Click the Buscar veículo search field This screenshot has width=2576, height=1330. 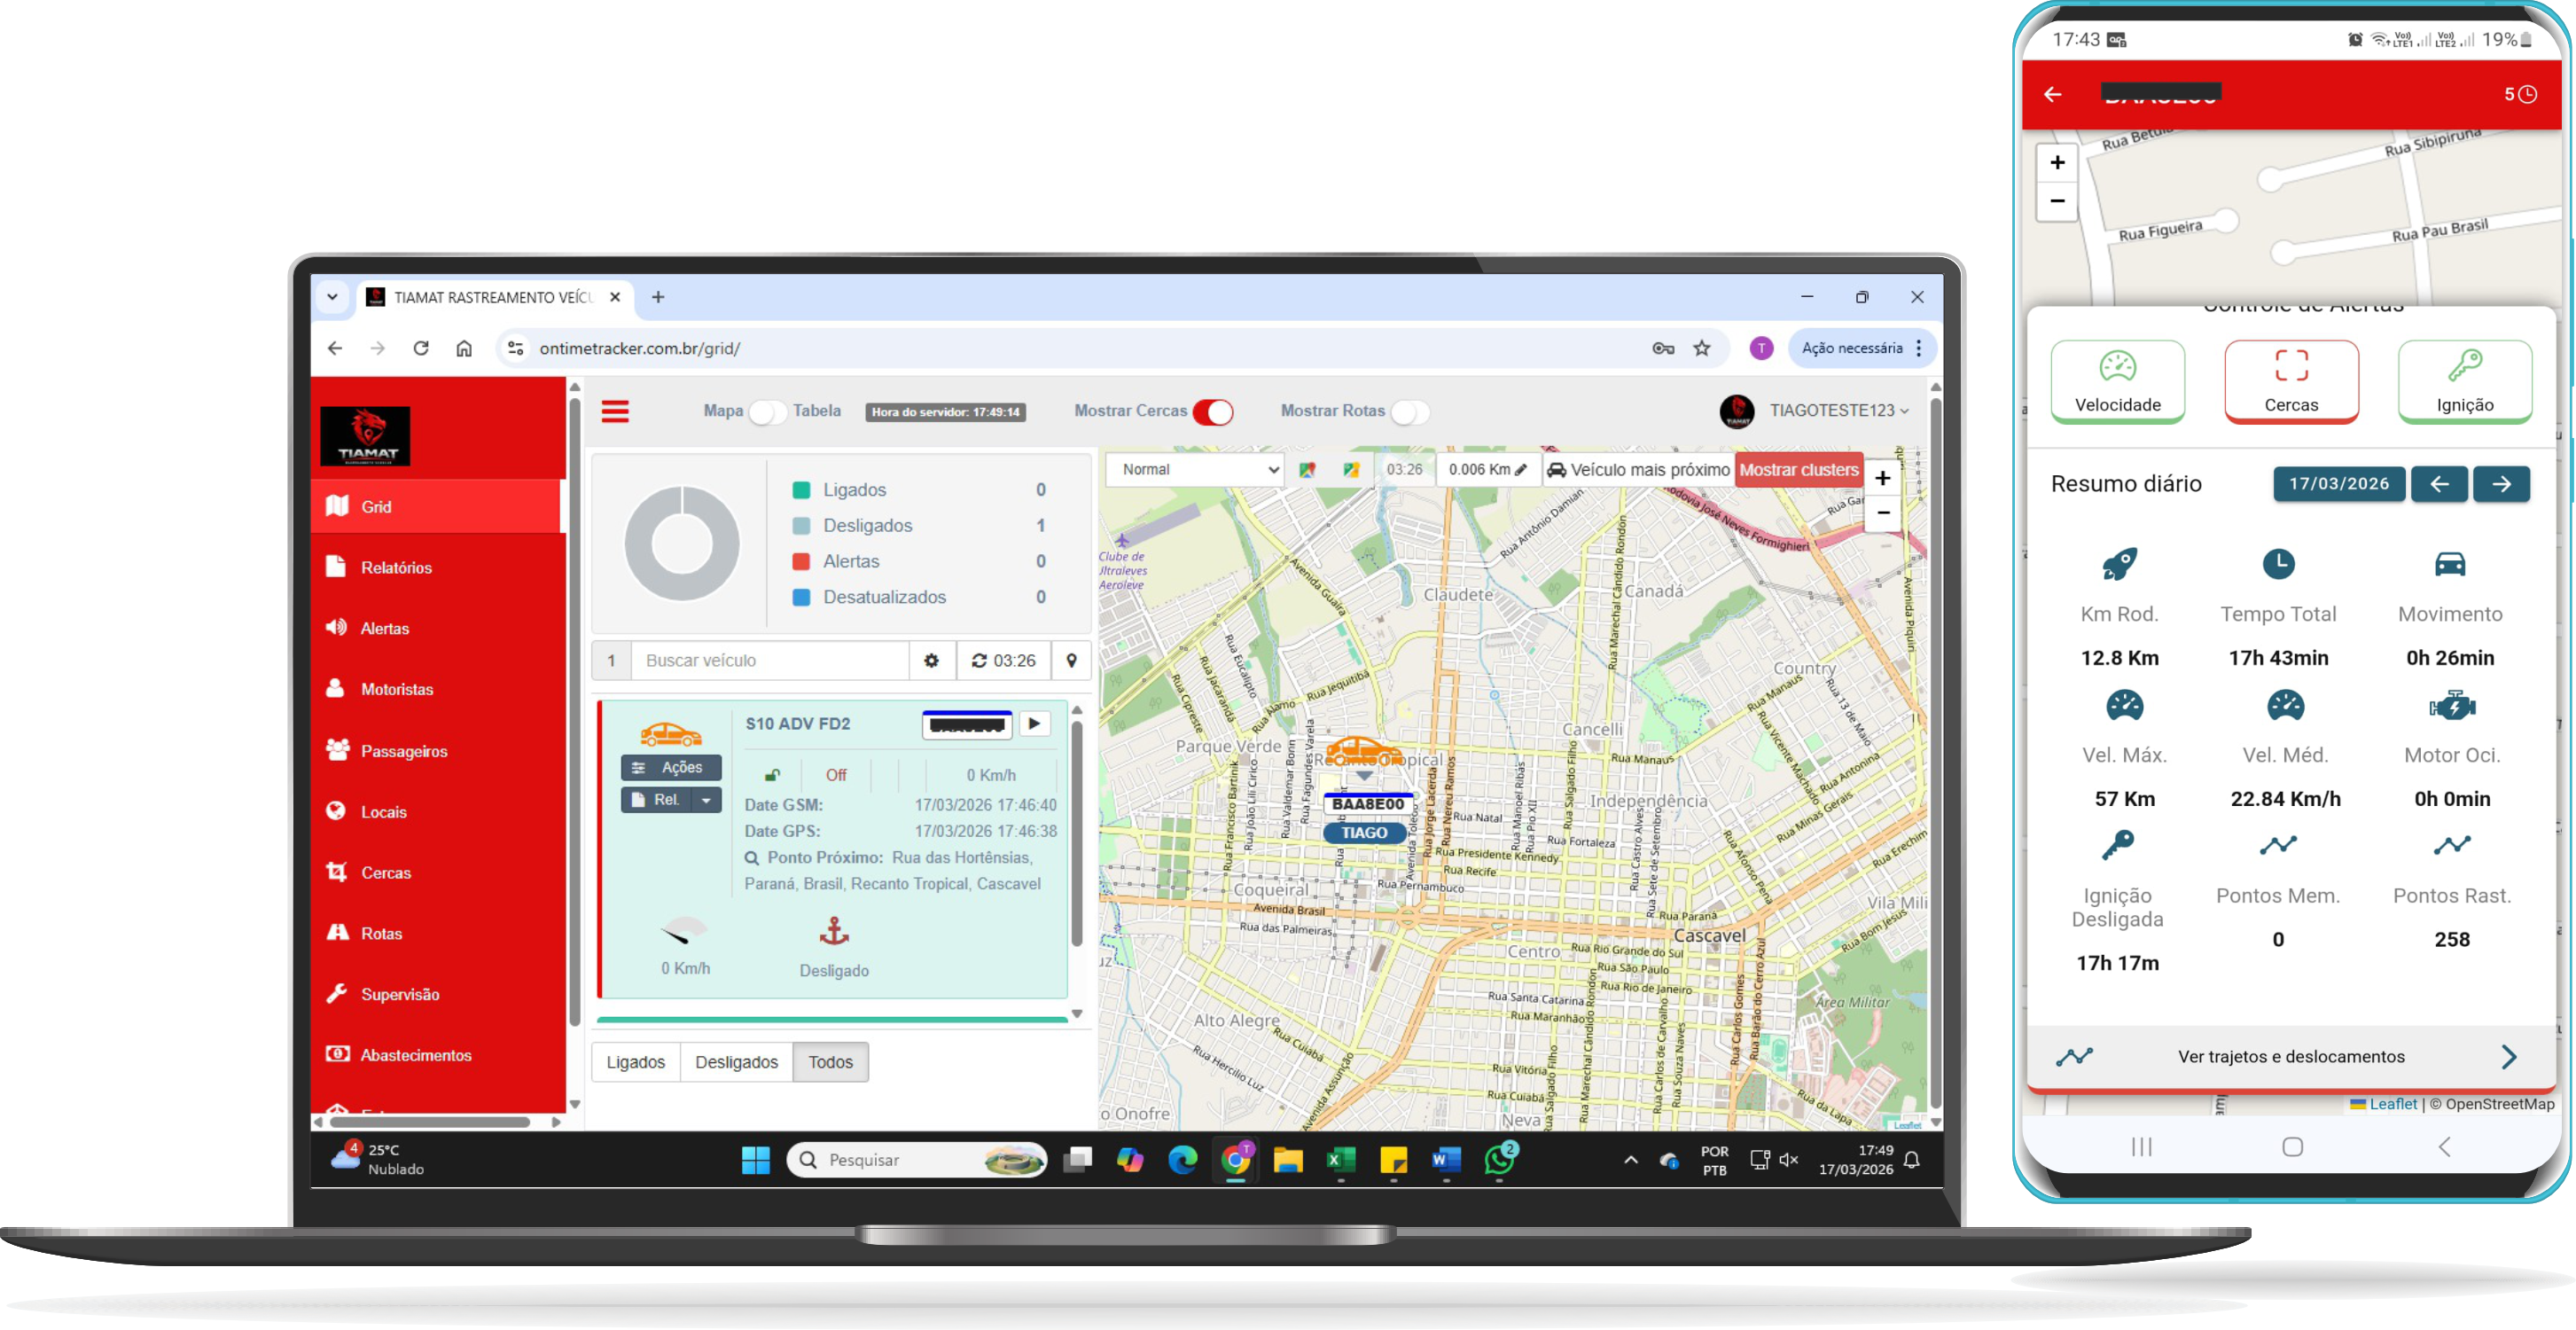769,660
